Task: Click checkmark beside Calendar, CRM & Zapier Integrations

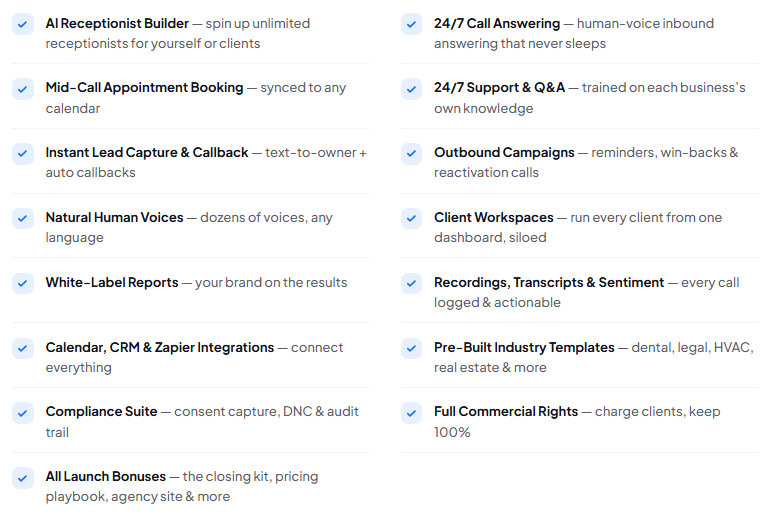Action: pos(23,348)
